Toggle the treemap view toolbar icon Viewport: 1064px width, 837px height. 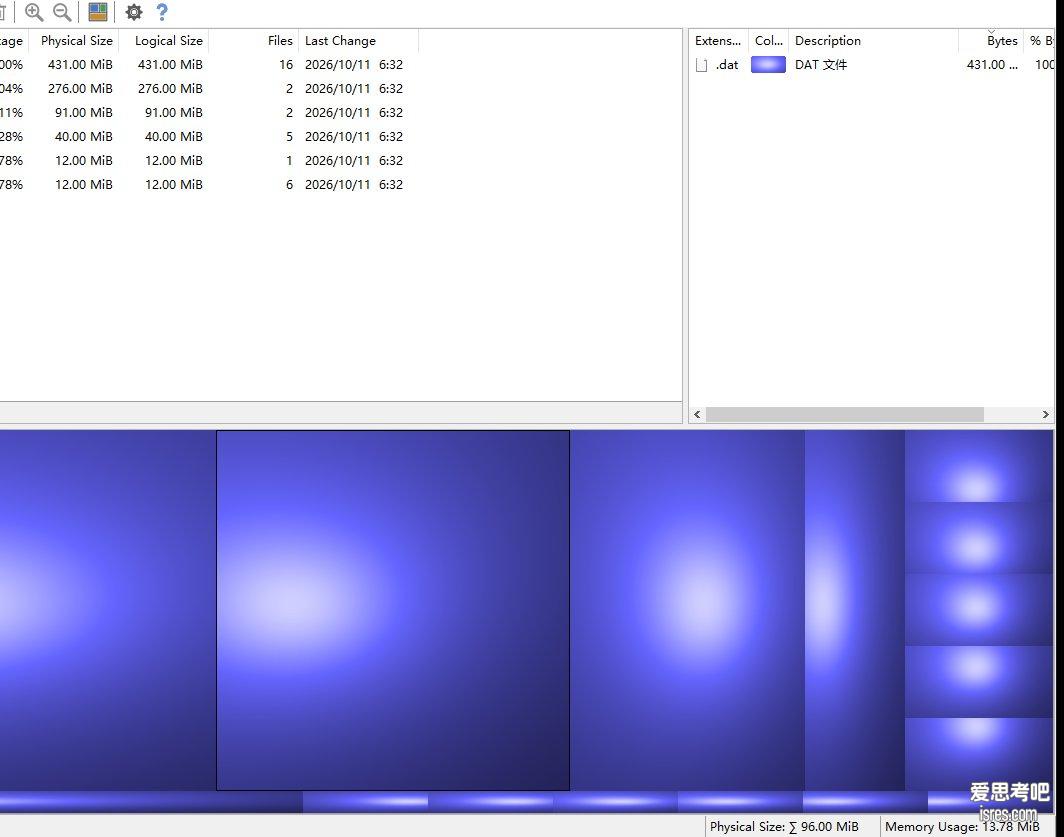(x=98, y=12)
